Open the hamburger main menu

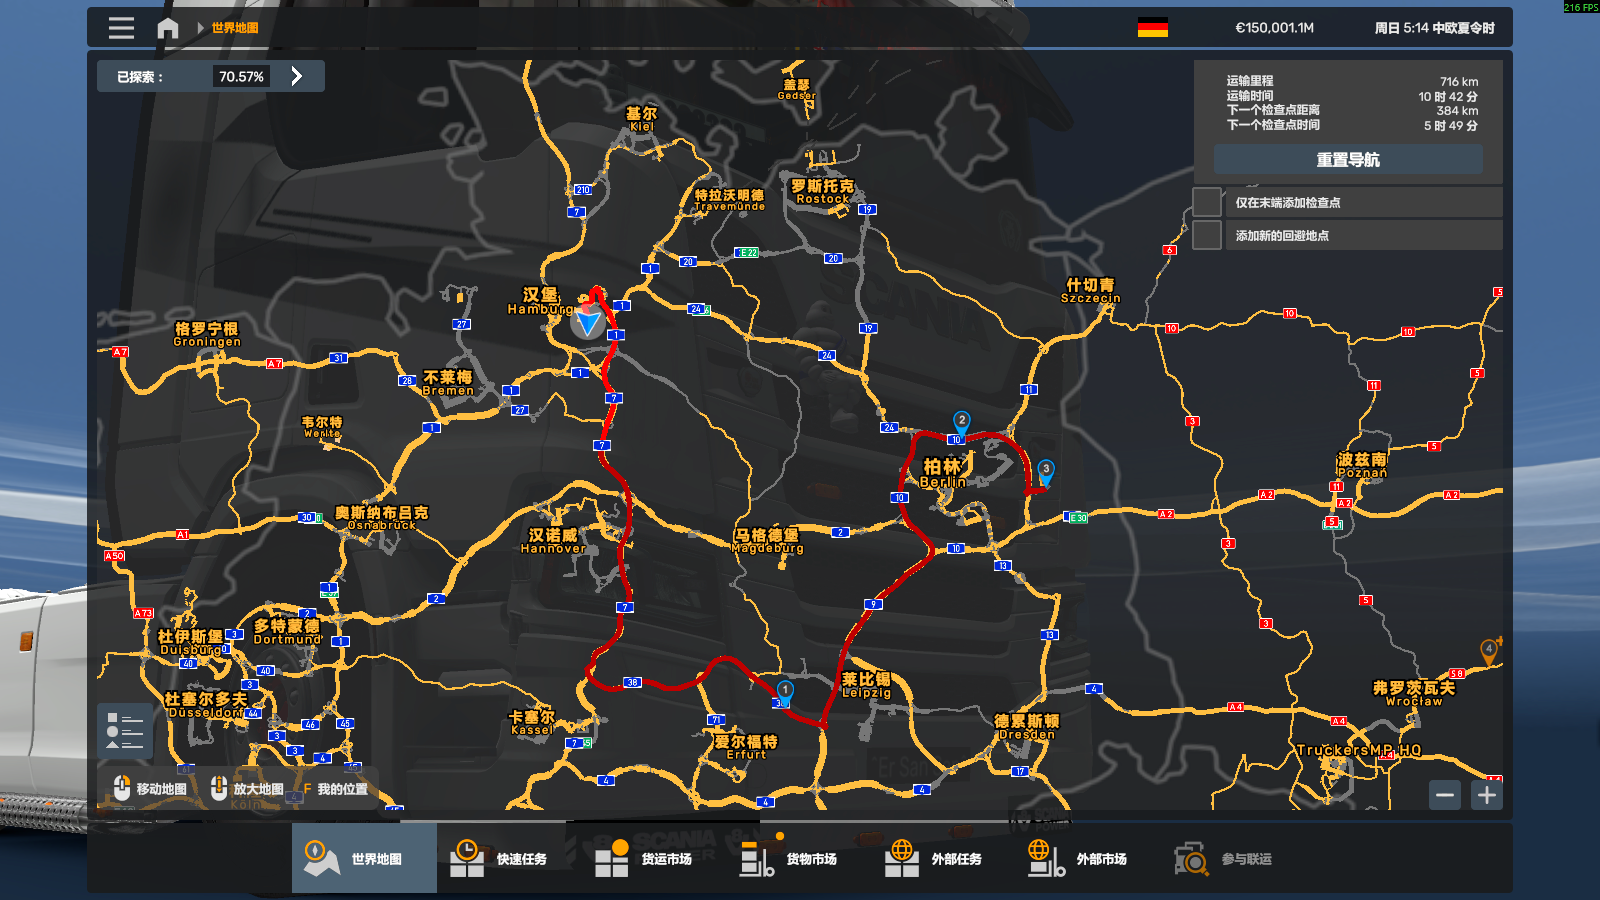tap(121, 28)
